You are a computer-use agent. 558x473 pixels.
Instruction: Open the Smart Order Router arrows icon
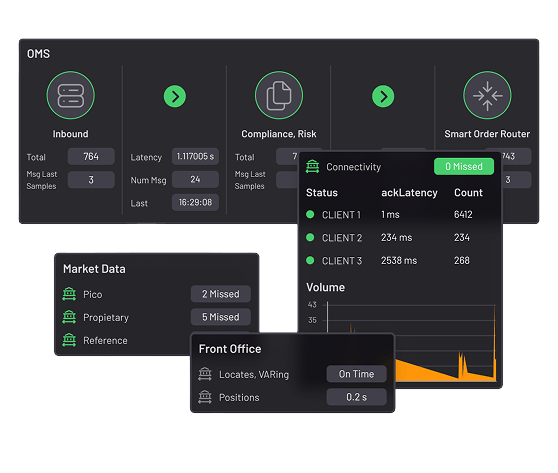click(487, 95)
